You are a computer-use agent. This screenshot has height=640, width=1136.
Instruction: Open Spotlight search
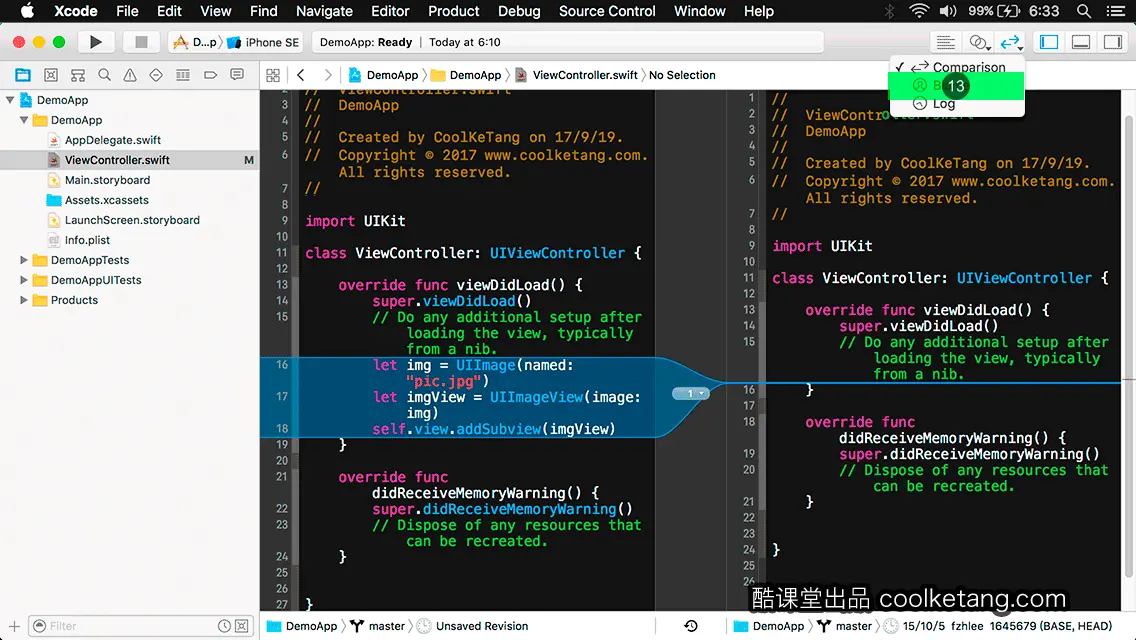[1084, 11]
